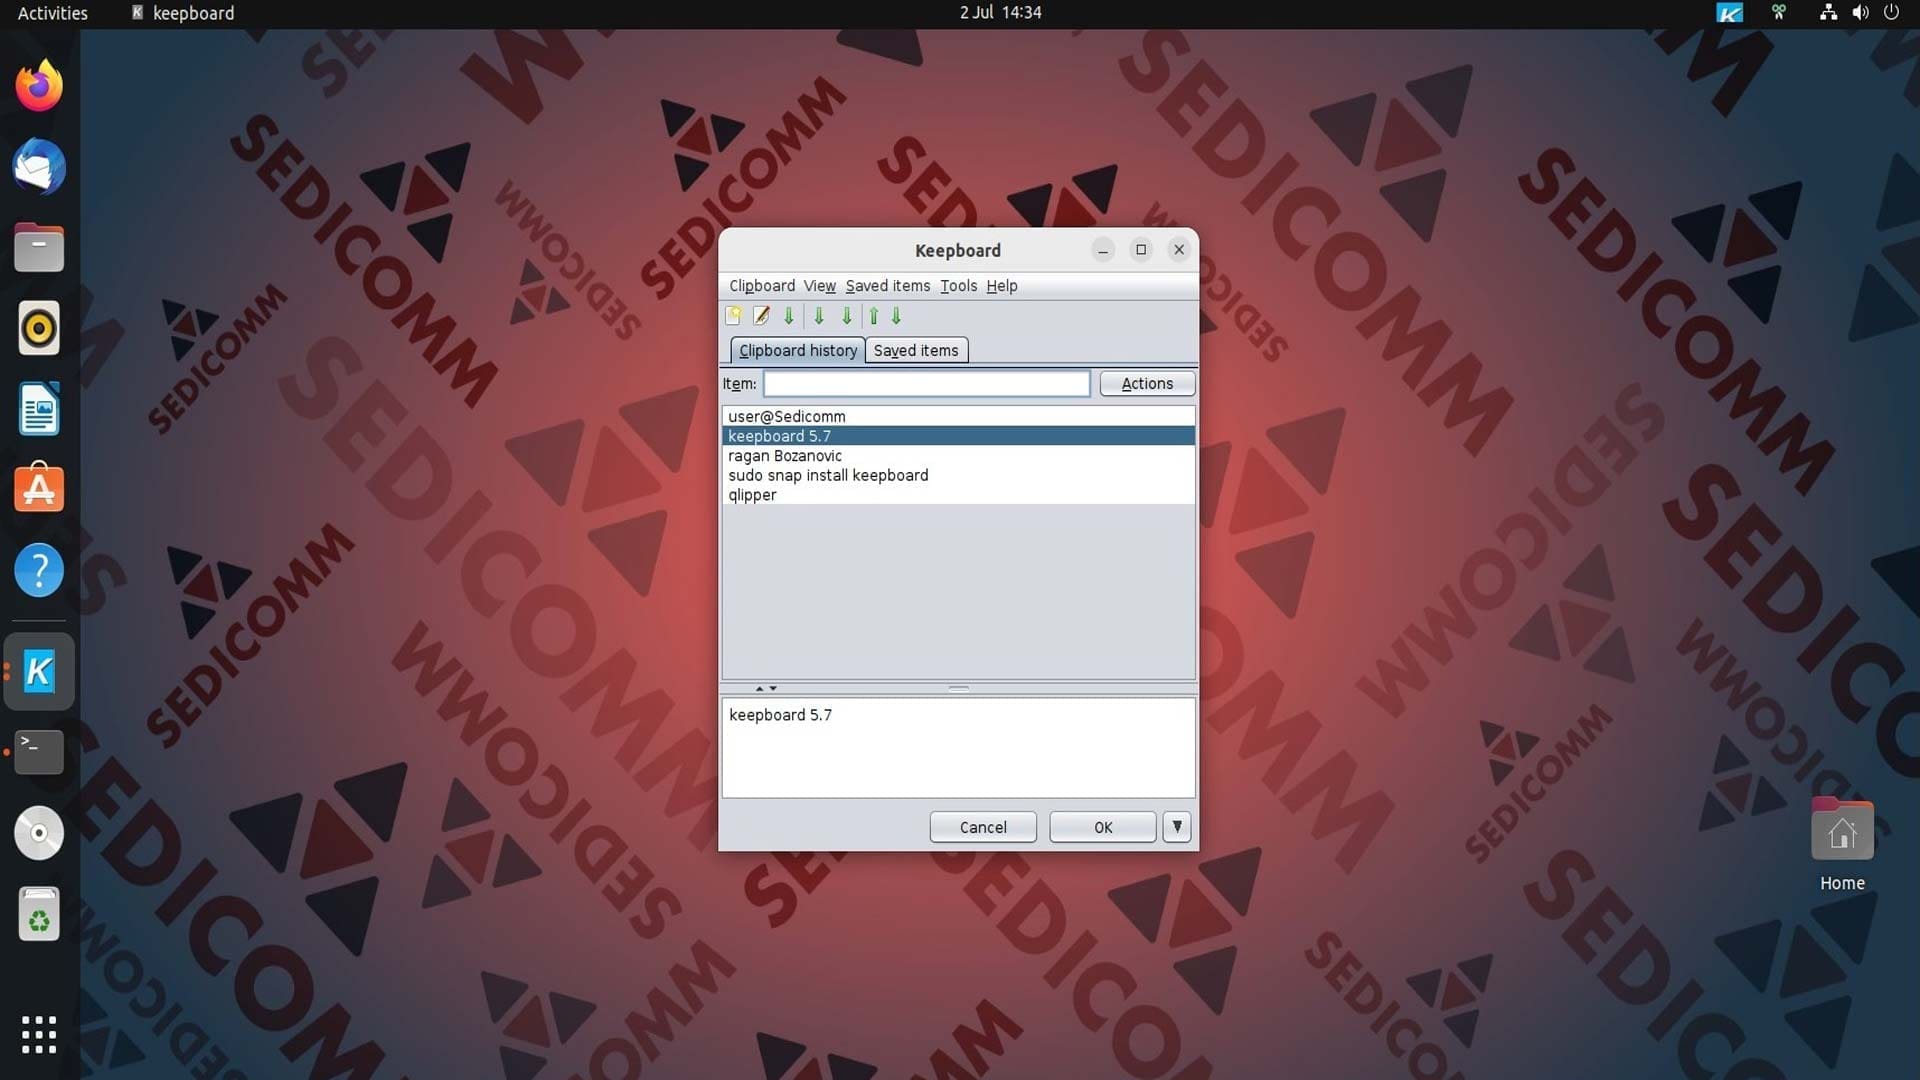Close the Keepboard window
The height and width of the screenshot is (1080, 1920).
click(x=1179, y=250)
